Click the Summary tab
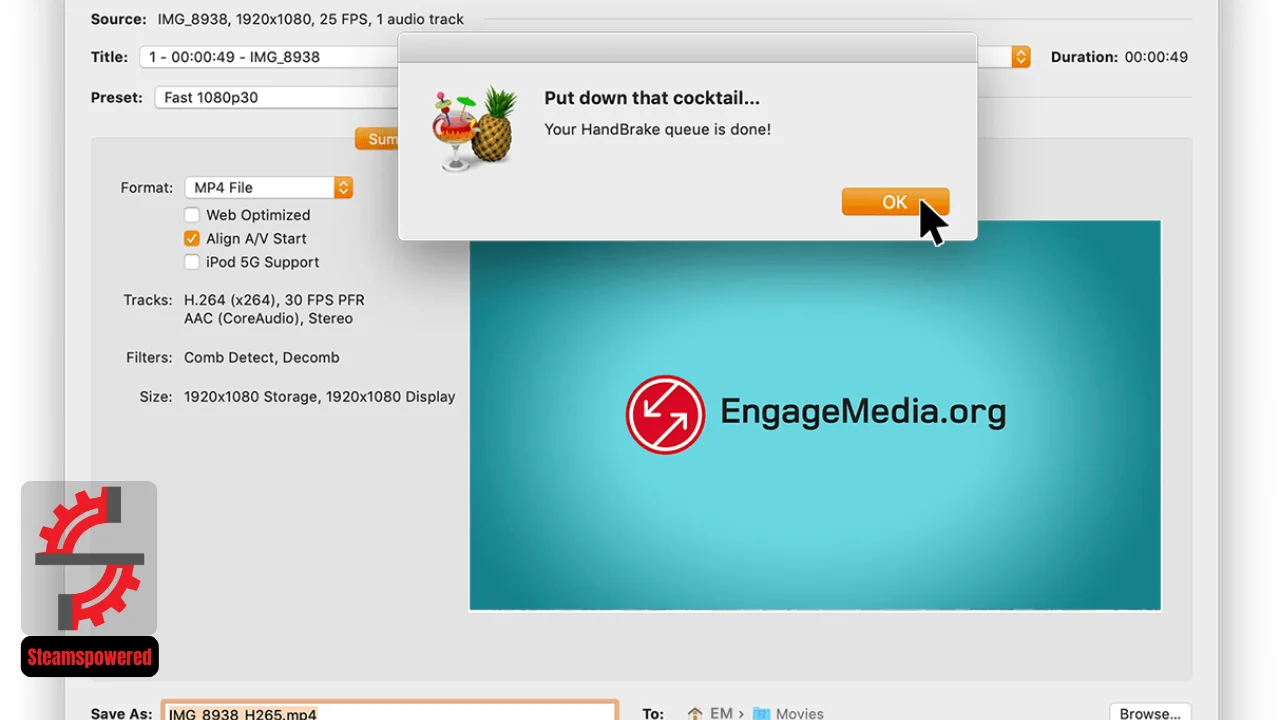This screenshot has width=1280, height=720. coord(378,139)
